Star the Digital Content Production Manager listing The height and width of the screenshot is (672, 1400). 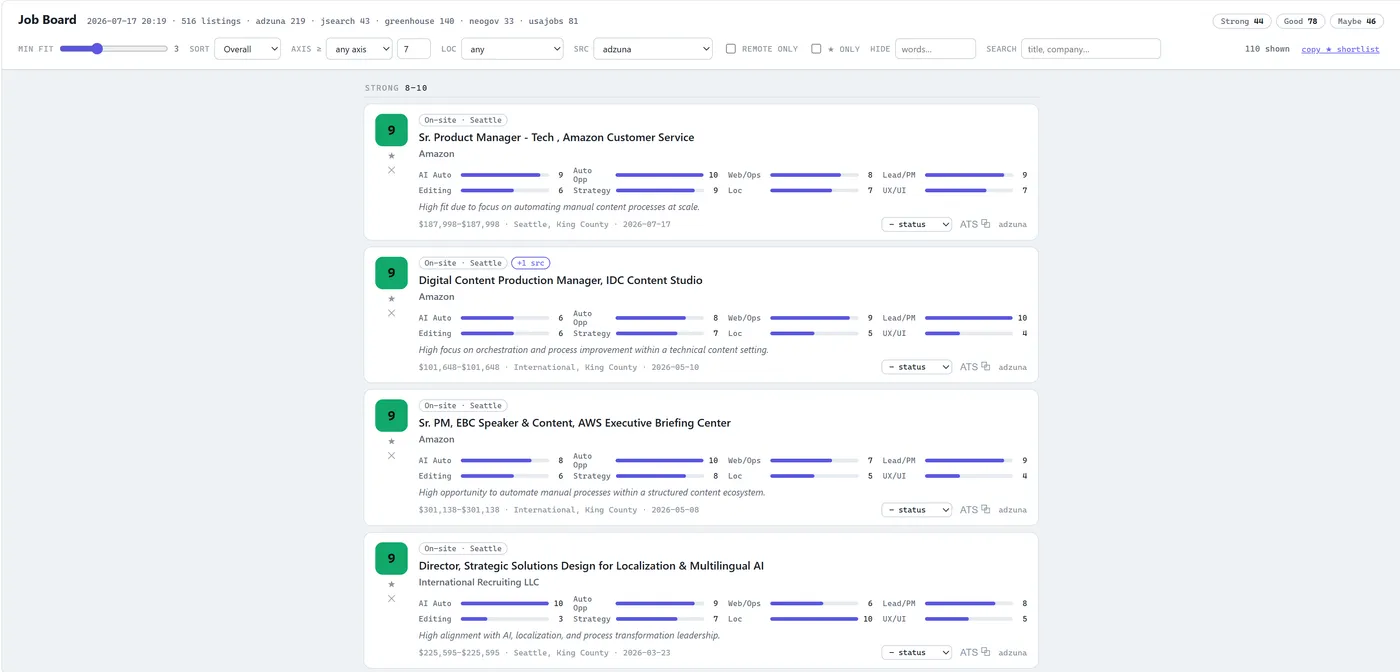tap(391, 299)
